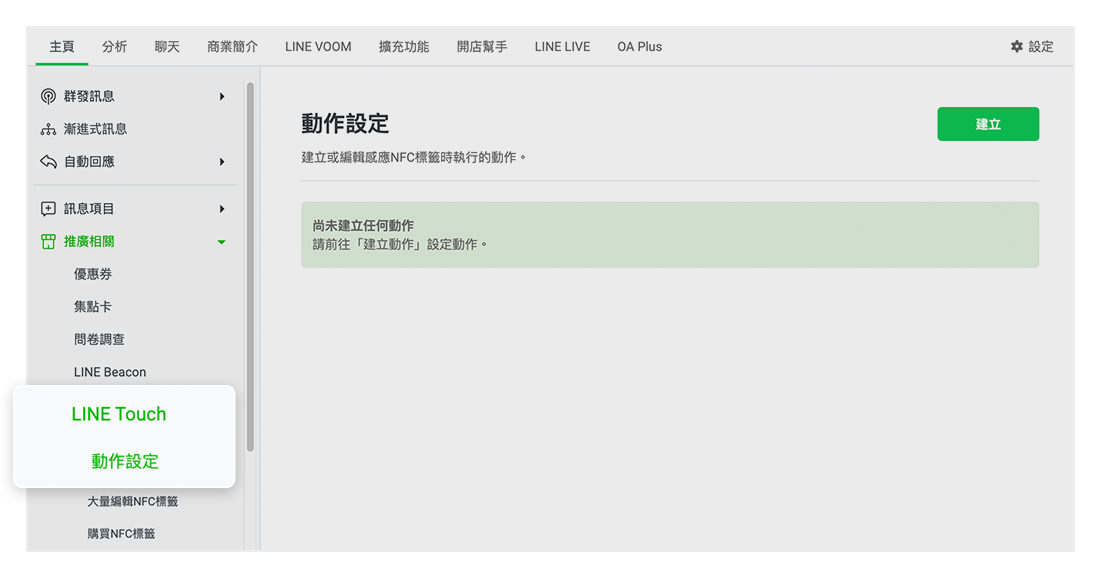
Task: Open LINE Beacon in the sidebar
Action: click(x=110, y=372)
